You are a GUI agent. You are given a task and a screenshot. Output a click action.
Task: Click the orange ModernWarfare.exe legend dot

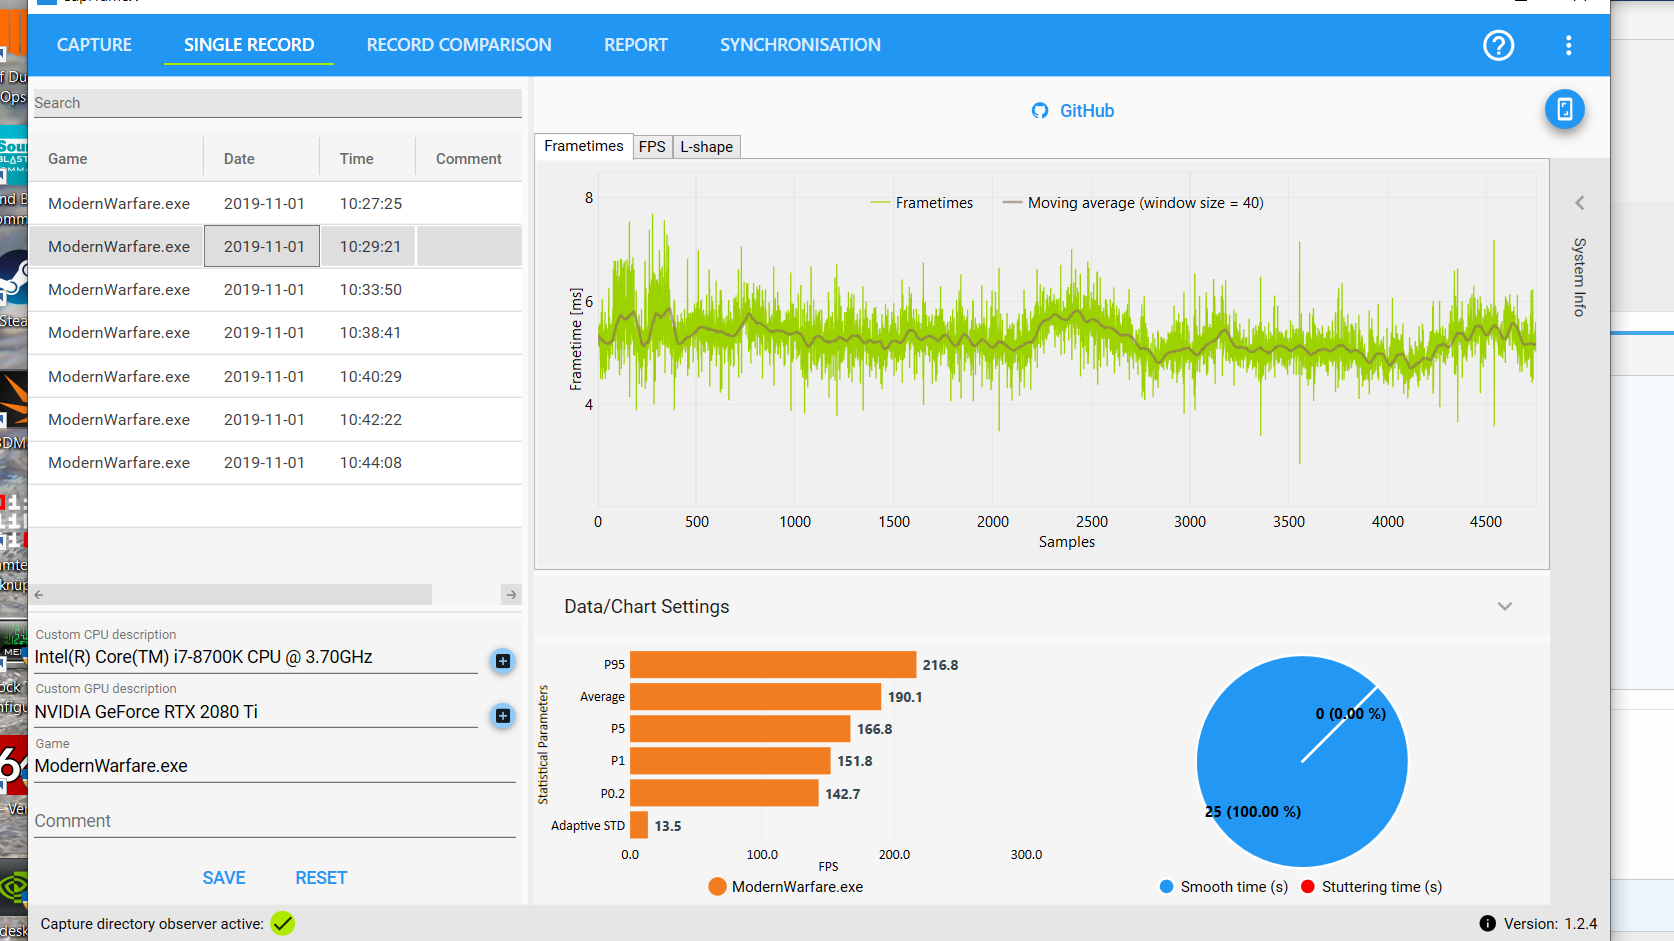click(x=717, y=887)
